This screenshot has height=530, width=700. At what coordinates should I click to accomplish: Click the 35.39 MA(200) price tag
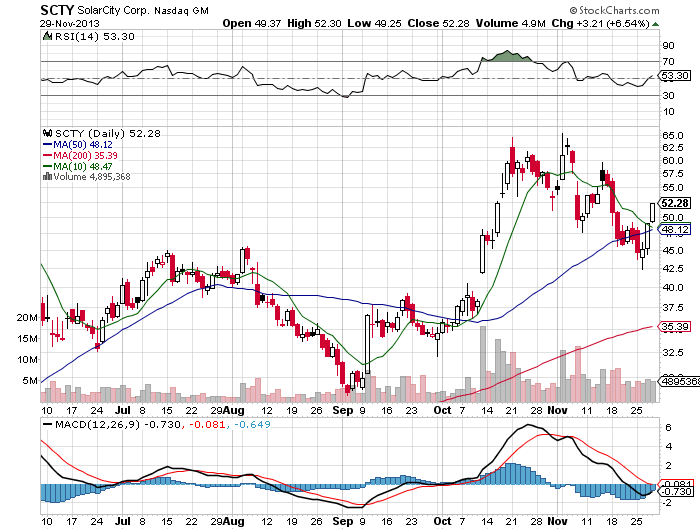pos(675,326)
